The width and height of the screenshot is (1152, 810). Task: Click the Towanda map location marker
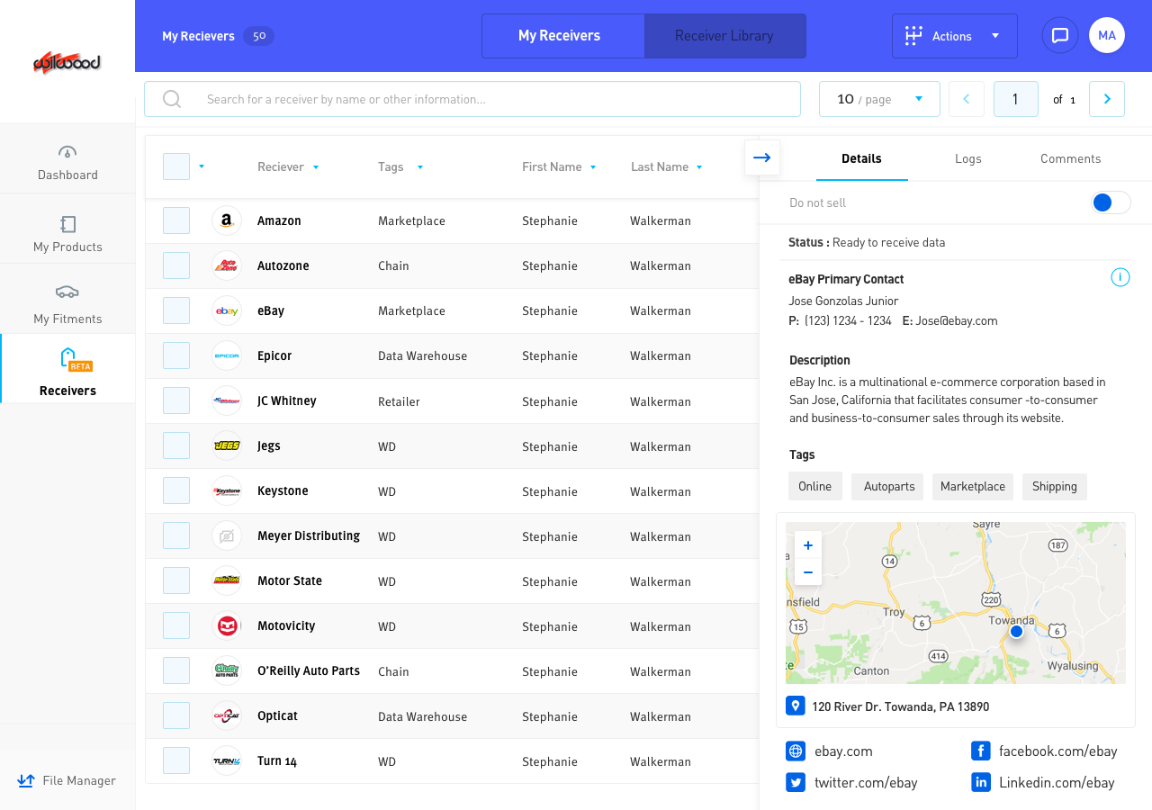click(1016, 631)
